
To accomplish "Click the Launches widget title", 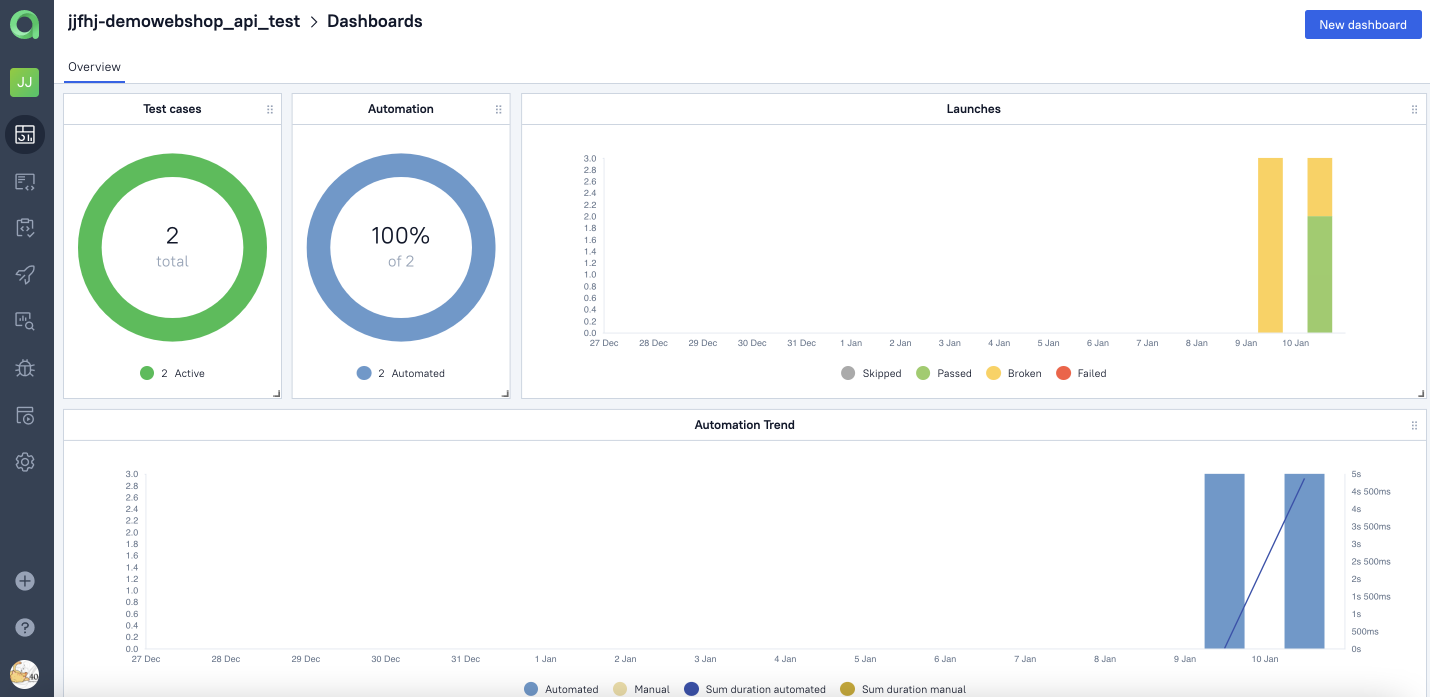I will coord(973,109).
